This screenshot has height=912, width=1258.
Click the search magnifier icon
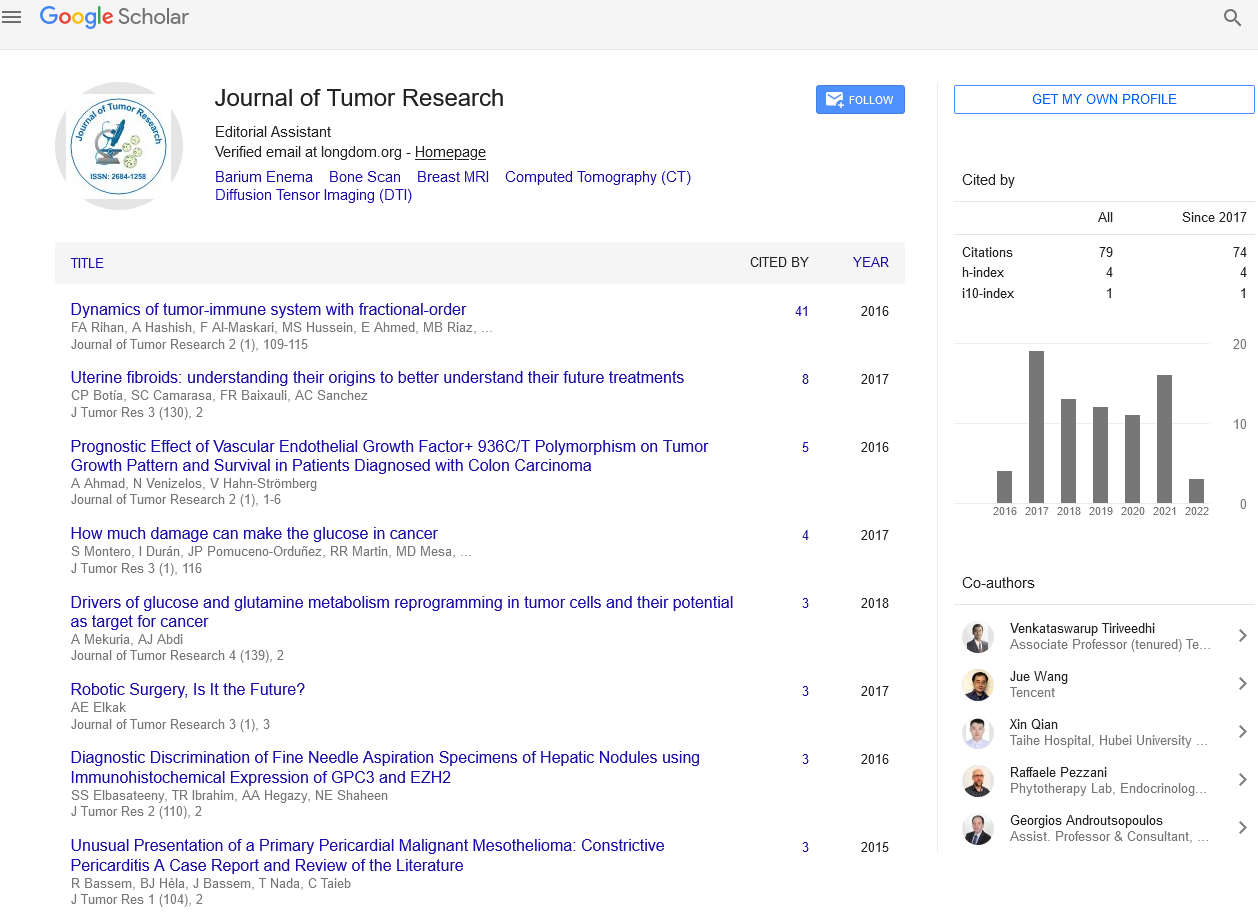tap(1232, 17)
